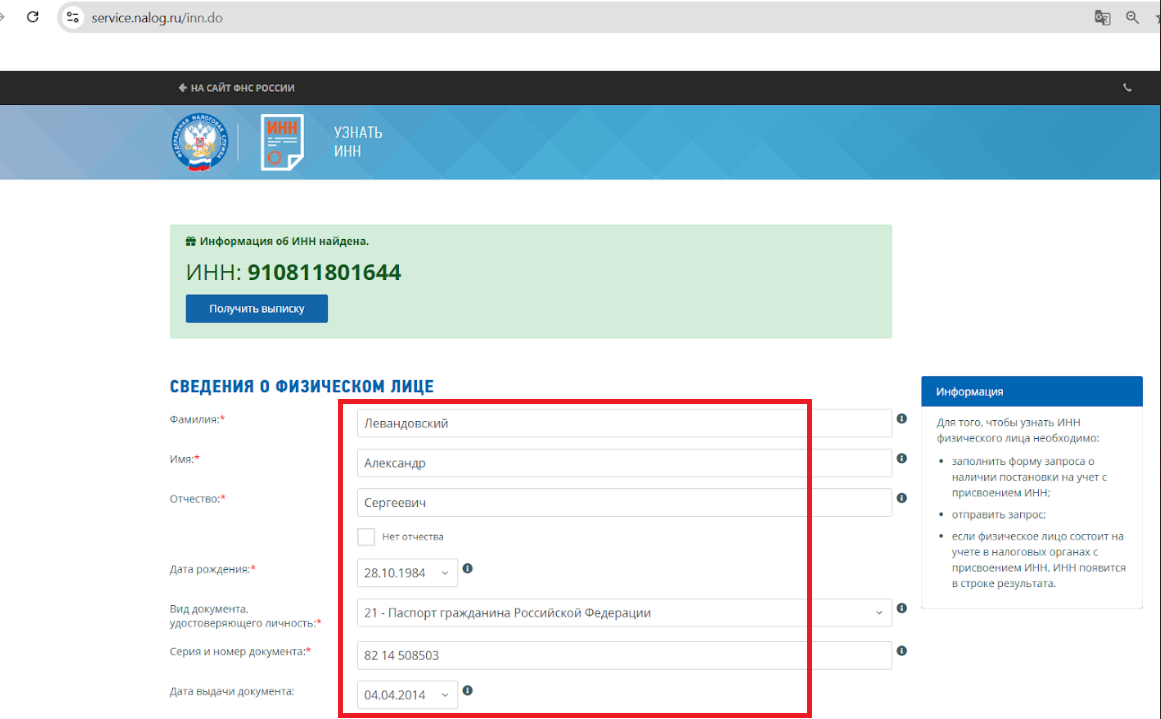This screenshot has height=719, width=1161.
Task: Open the Дата рождения date dropdown
Action: [x=406, y=573]
